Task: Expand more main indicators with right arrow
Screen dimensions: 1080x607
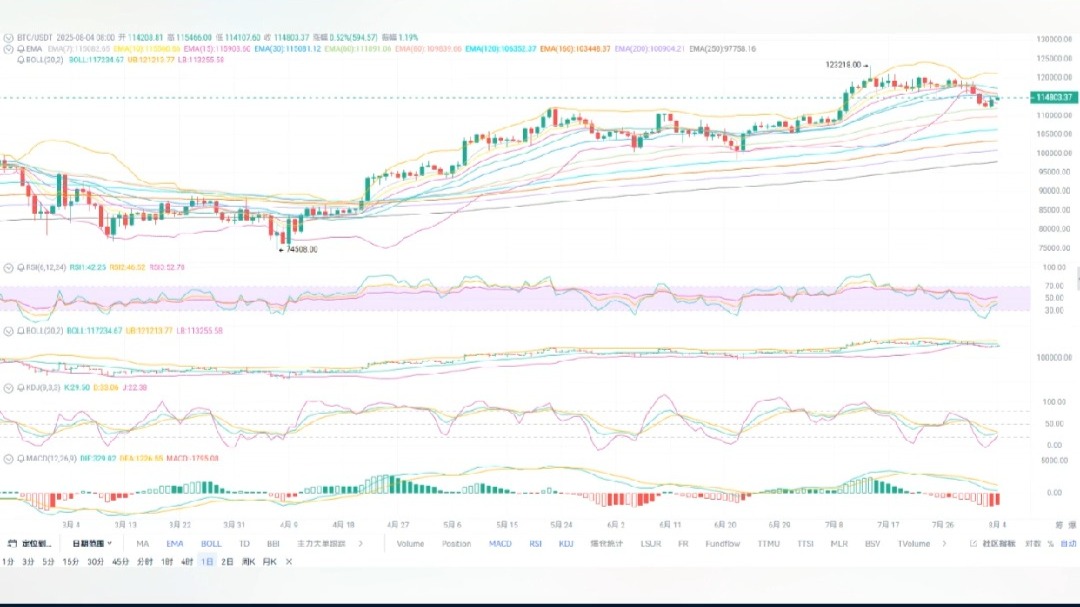Action: click(360, 544)
